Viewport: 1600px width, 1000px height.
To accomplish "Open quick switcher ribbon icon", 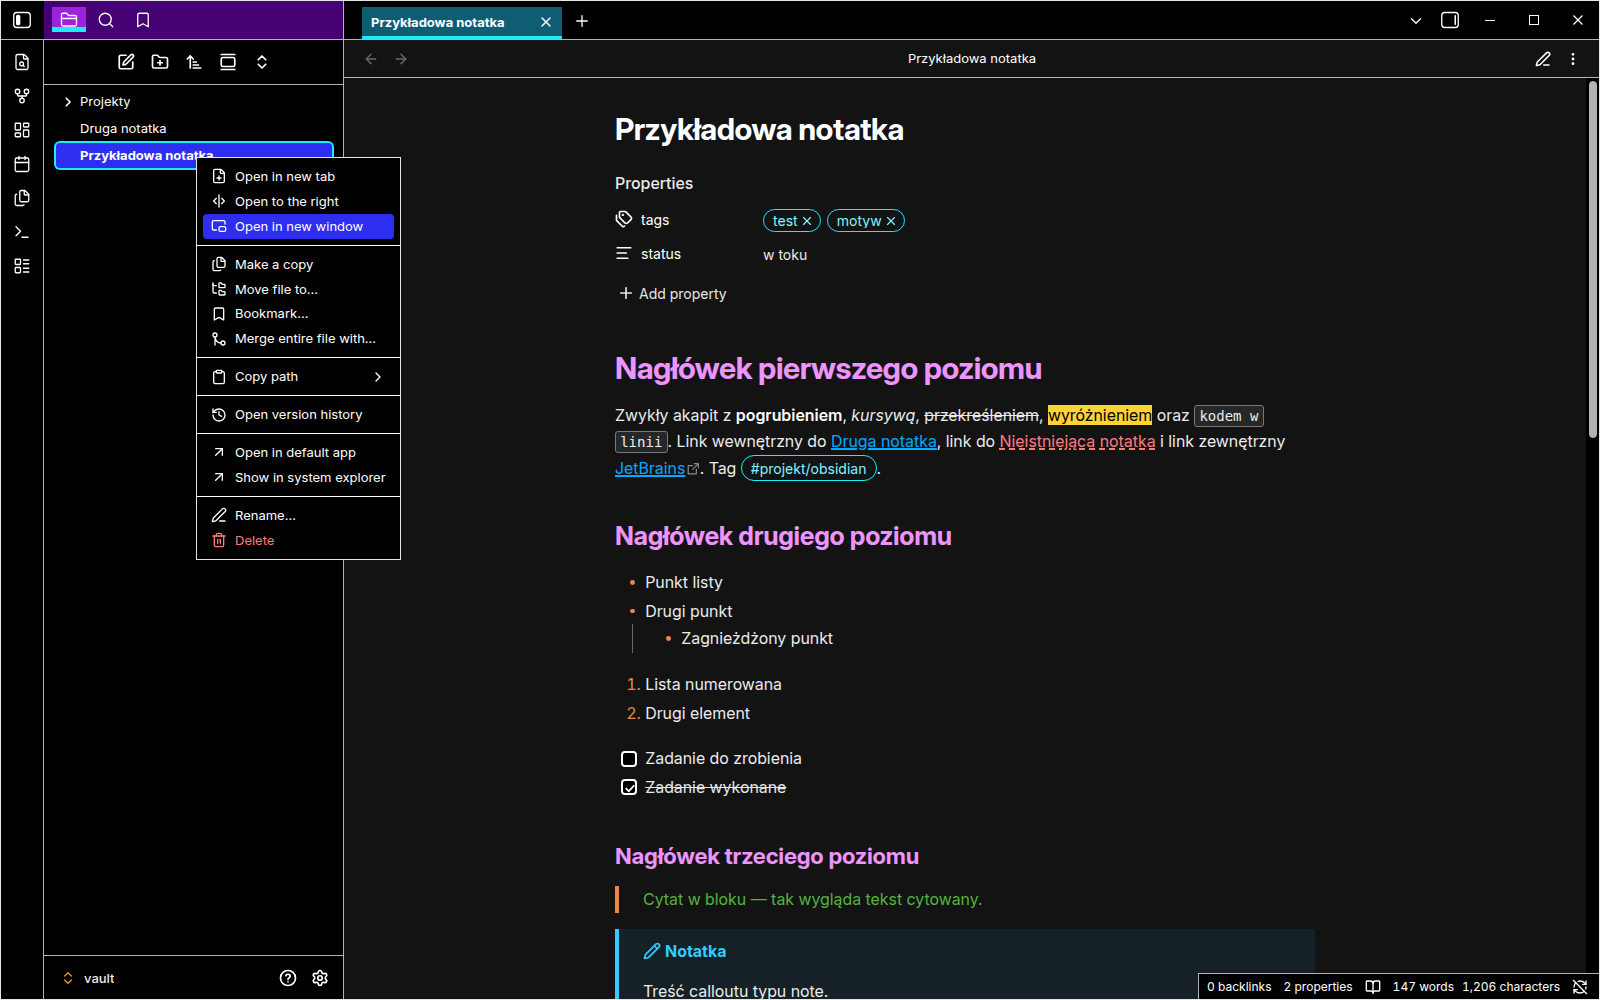I will tap(22, 62).
